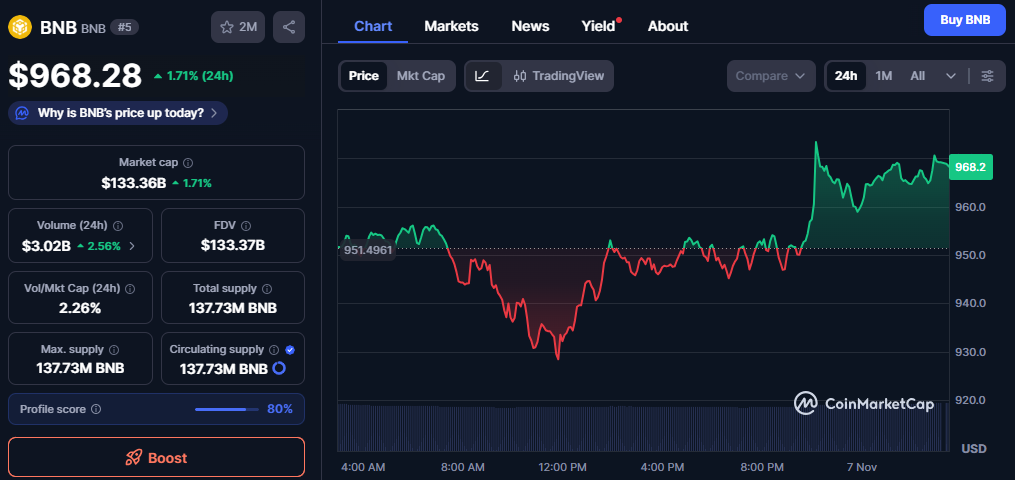This screenshot has width=1015, height=480.
Task: Expand Volume (24h) details arrow
Action: pyautogui.click(x=132, y=246)
